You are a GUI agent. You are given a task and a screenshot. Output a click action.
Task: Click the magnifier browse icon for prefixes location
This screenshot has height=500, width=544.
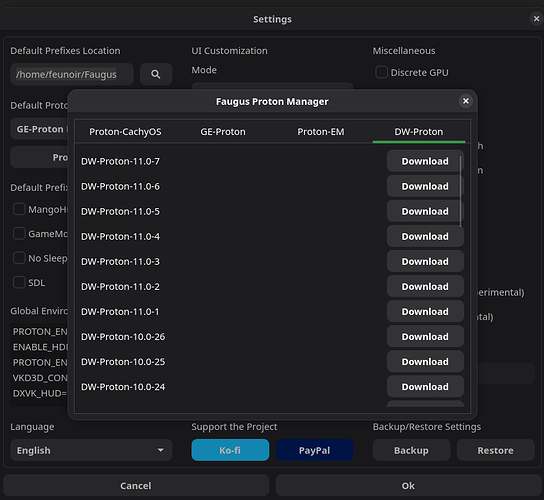156,74
